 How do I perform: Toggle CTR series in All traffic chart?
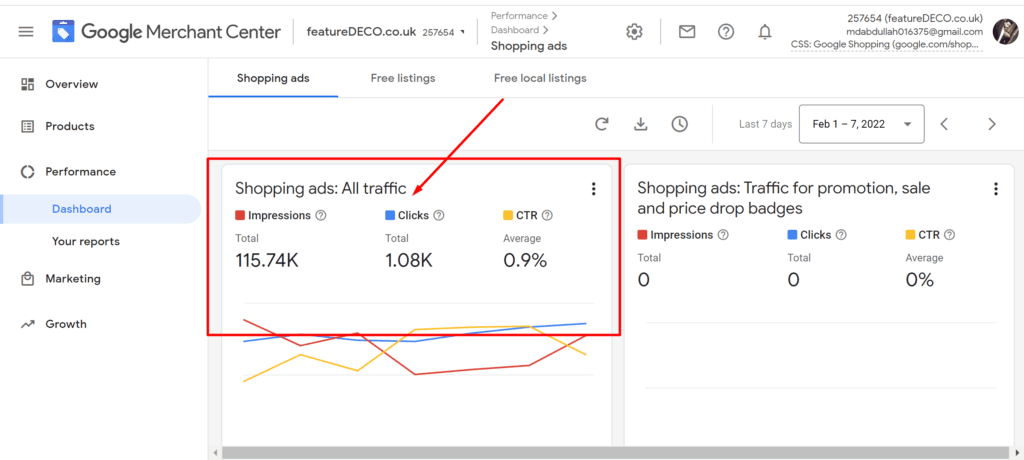coord(520,215)
